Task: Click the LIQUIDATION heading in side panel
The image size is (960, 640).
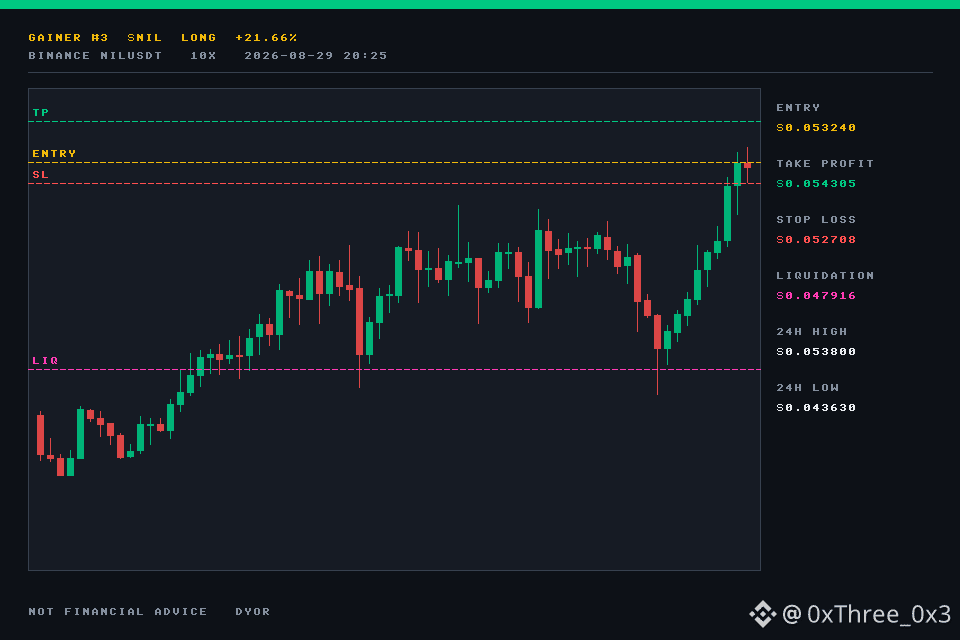Action: 825,276
